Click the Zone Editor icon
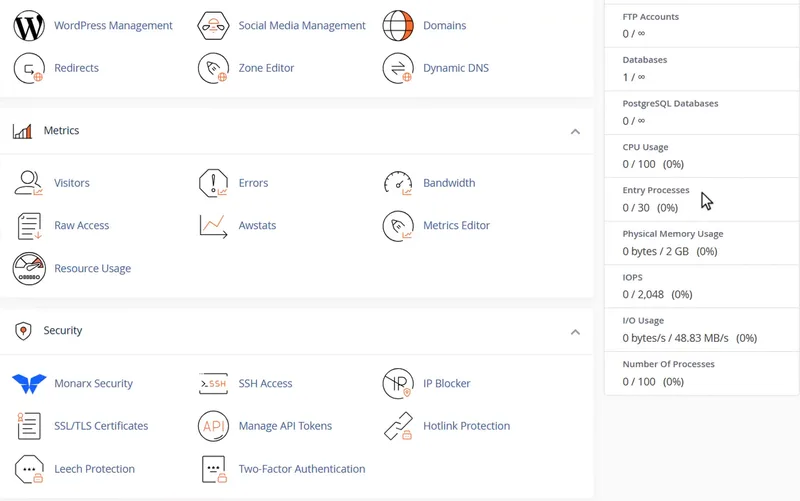 (x=213, y=68)
